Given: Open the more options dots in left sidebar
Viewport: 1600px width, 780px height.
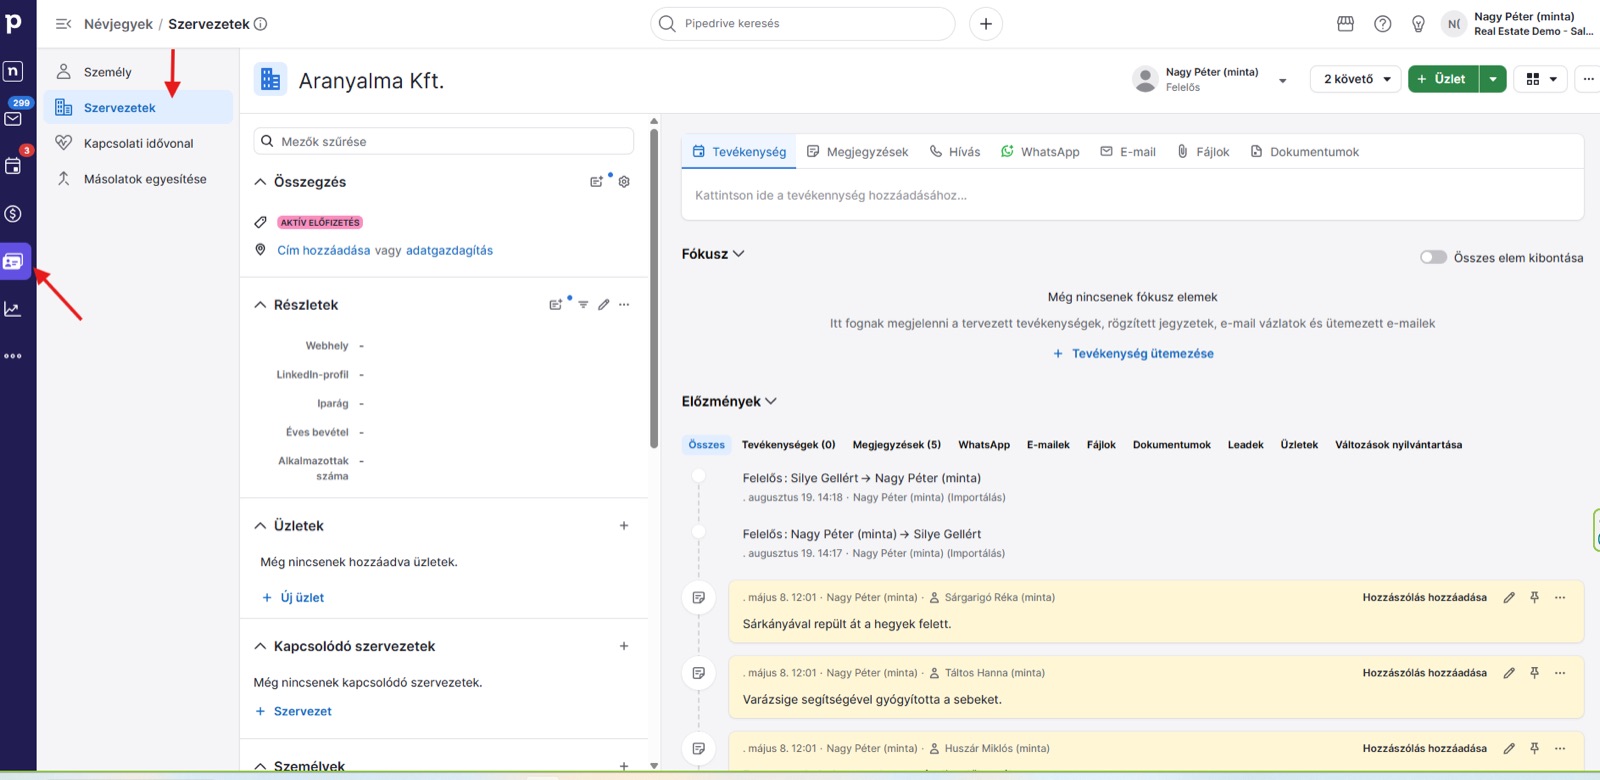Looking at the screenshot, I should (x=14, y=356).
